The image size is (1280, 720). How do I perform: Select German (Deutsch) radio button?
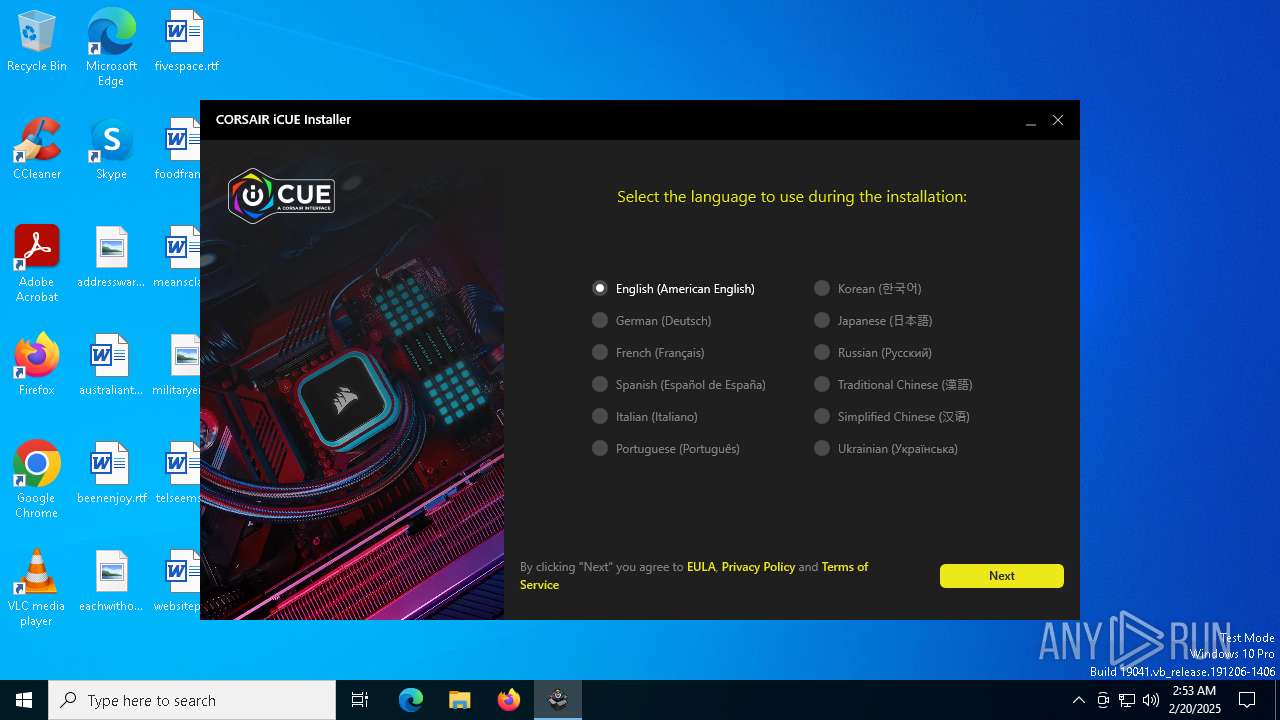pyautogui.click(x=600, y=320)
